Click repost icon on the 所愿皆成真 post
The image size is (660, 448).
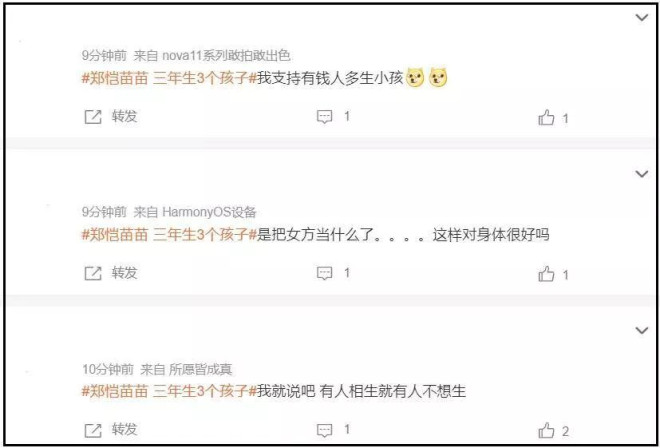(93, 430)
